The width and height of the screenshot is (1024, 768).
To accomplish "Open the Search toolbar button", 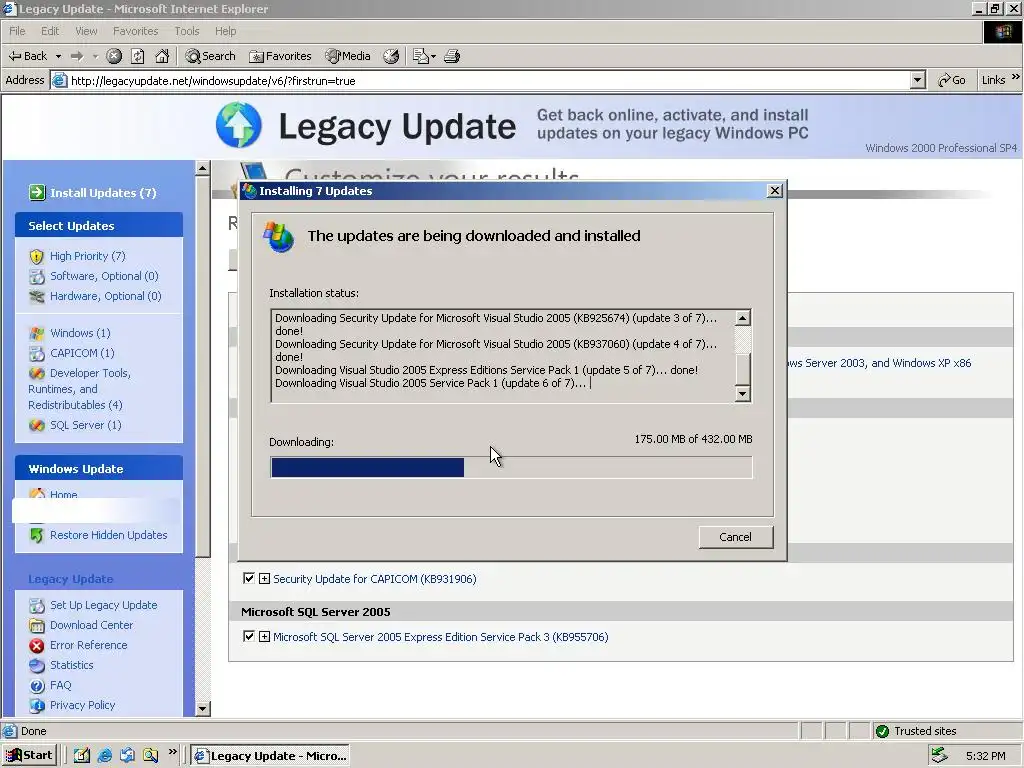I will [210, 56].
